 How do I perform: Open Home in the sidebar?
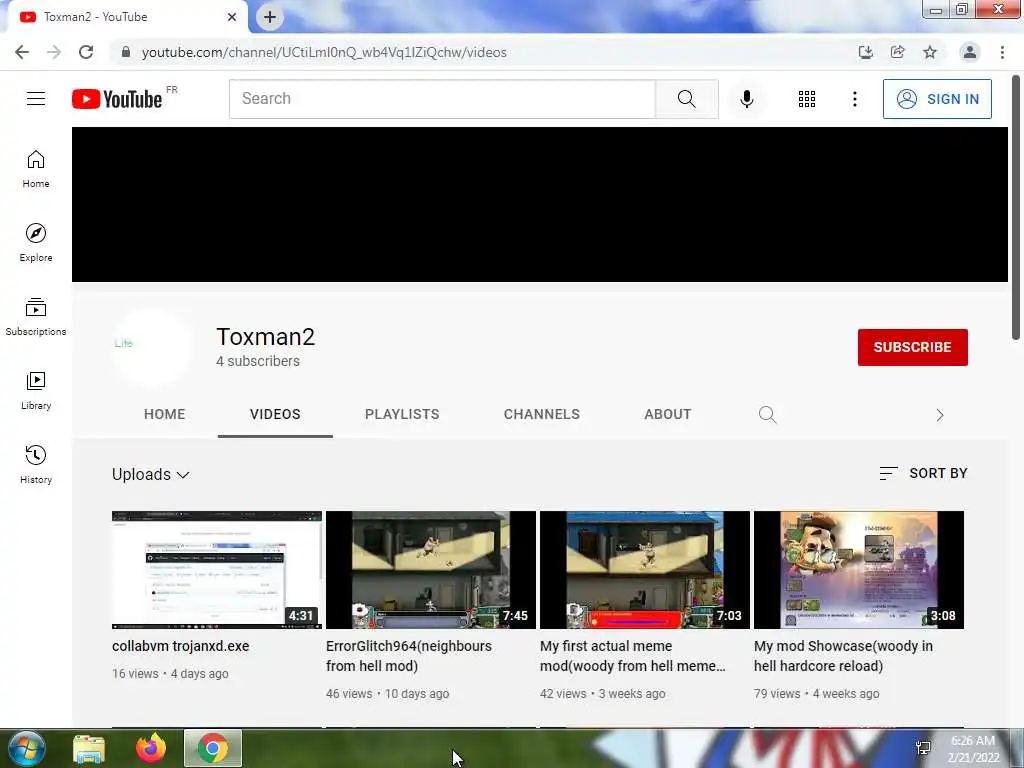[x=36, y=169]
